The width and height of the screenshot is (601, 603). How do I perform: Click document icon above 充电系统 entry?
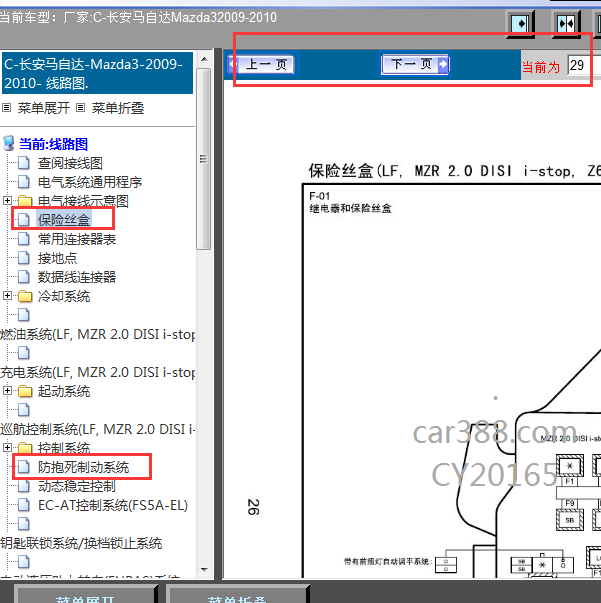[24, 353]
